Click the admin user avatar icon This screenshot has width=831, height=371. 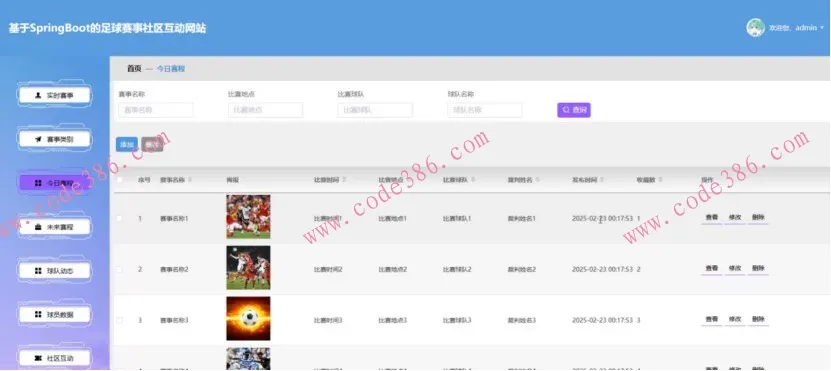pyautogui.click(x=755, y=28)
